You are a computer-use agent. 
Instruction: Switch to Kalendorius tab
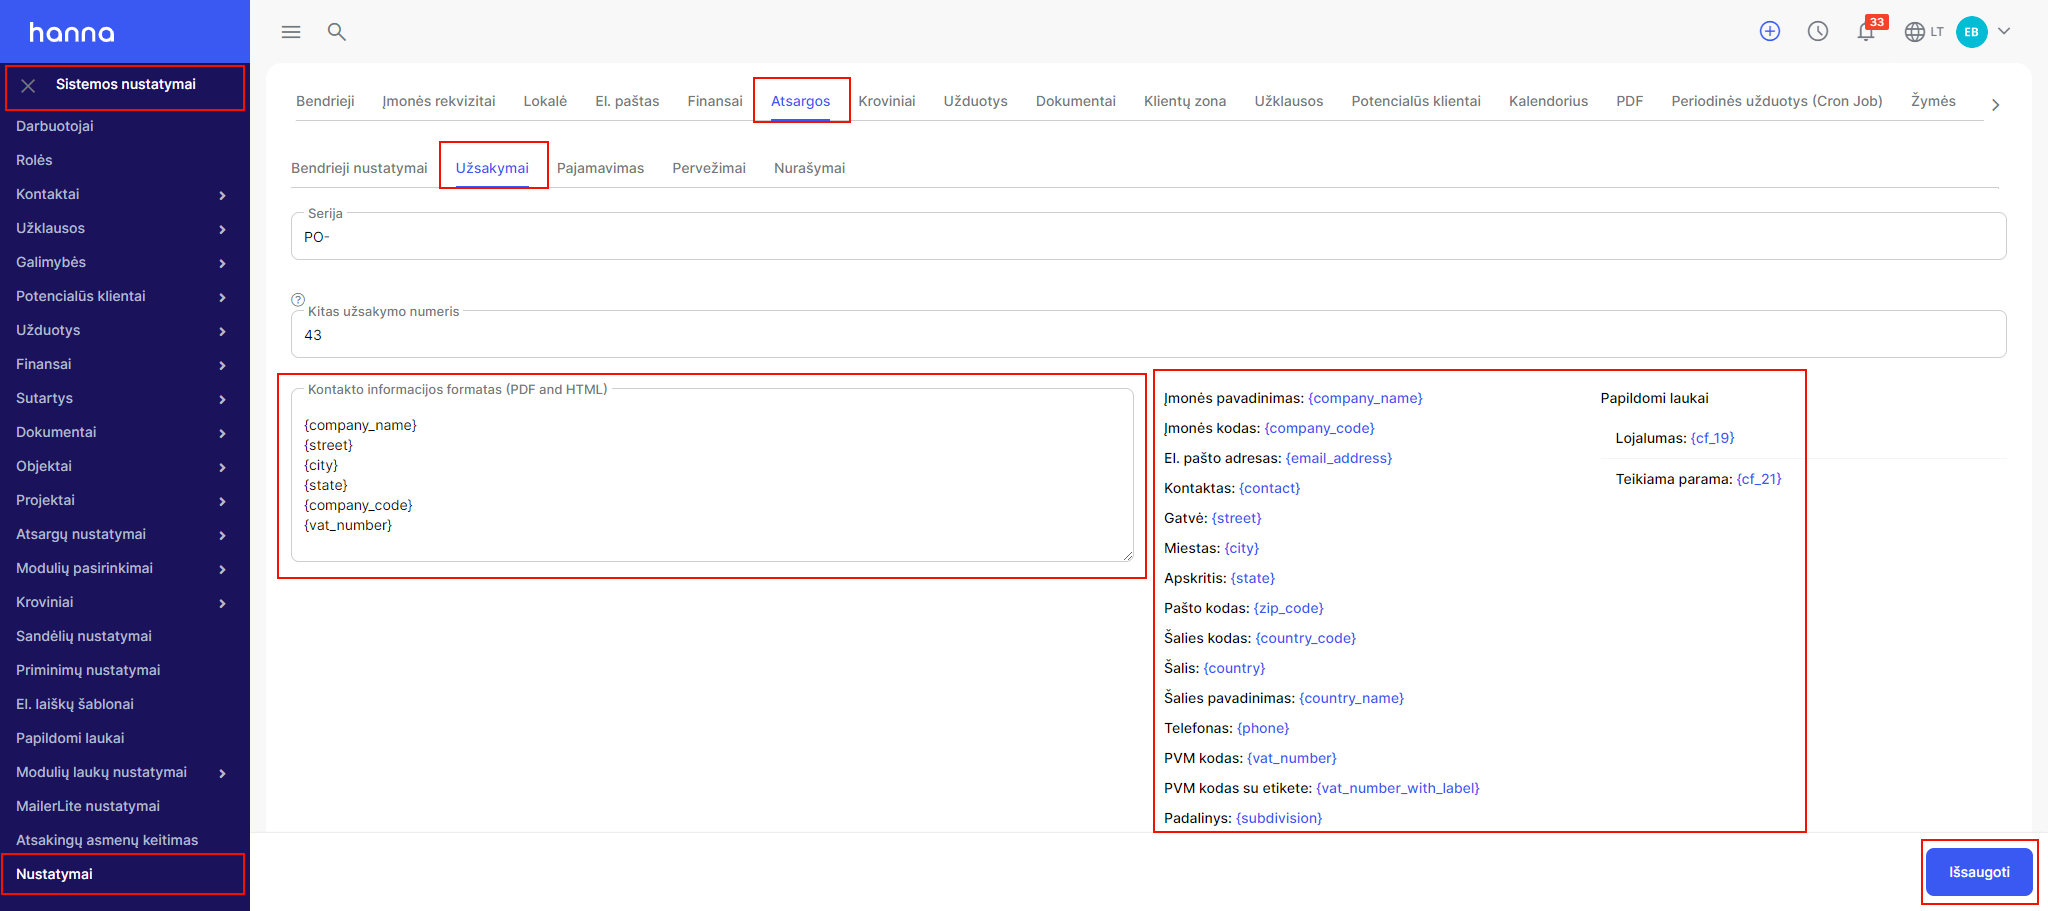coord(1548,101)
